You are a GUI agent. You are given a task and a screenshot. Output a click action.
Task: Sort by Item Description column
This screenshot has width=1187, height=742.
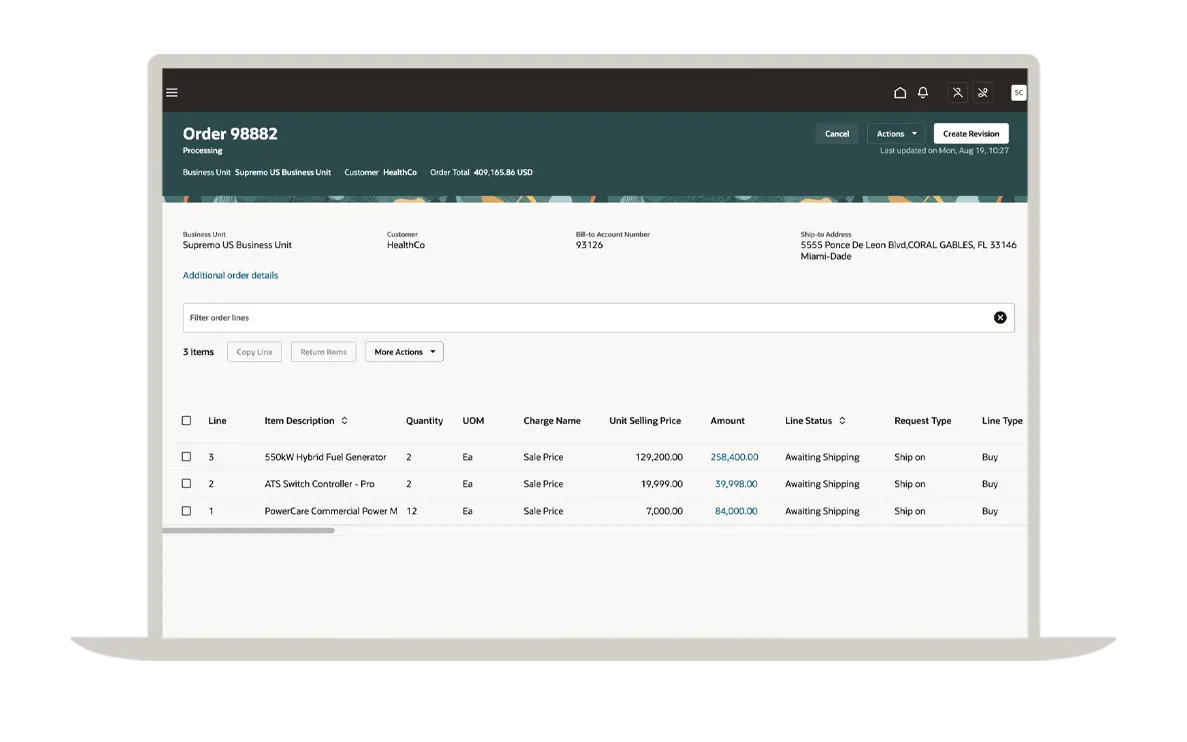coord(344,421)
